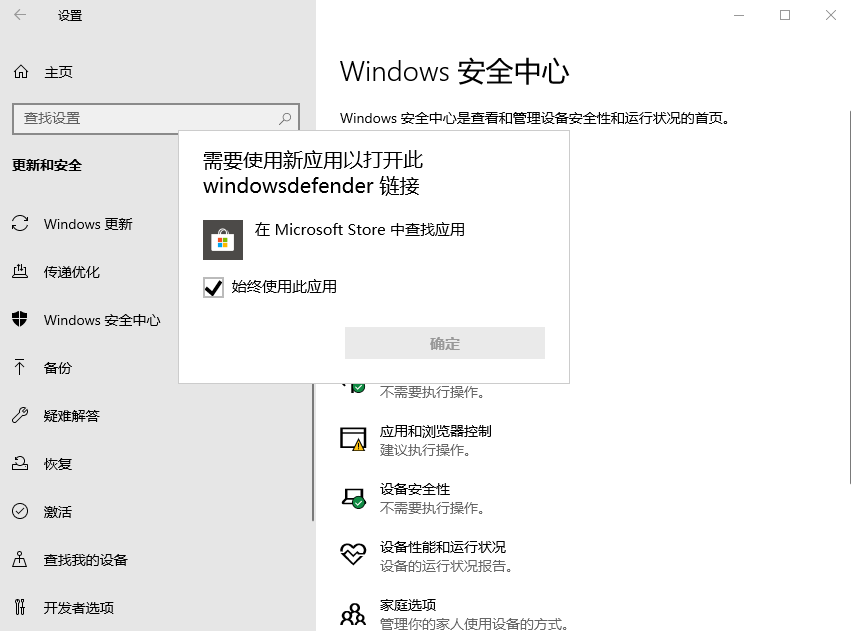Open the 开发者选项 tools icon
Screen dimensions: 851x631
[20, 607]
